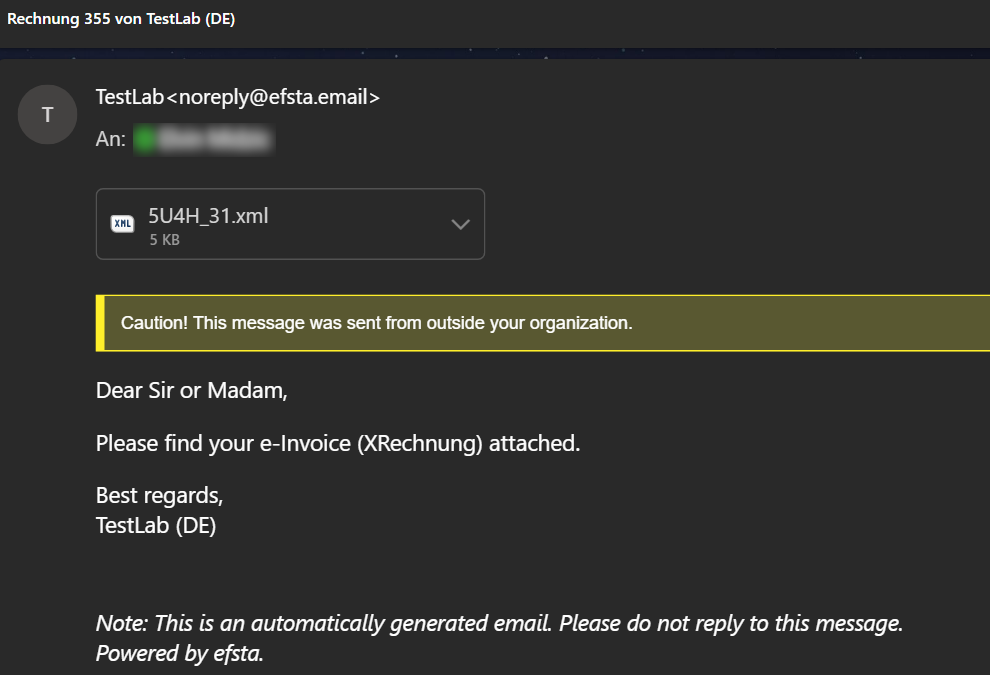Screen dimensions: 990x675
Task: Click the An: label in the header
Action: tap(109, 139)
